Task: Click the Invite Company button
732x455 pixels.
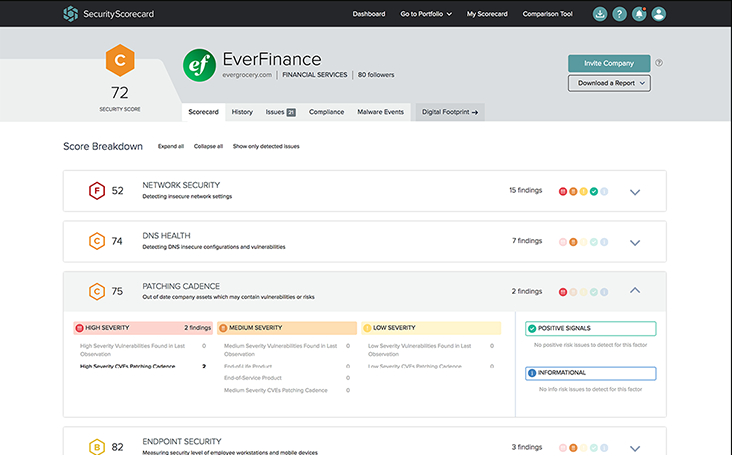Action: [x=609, y=63]
